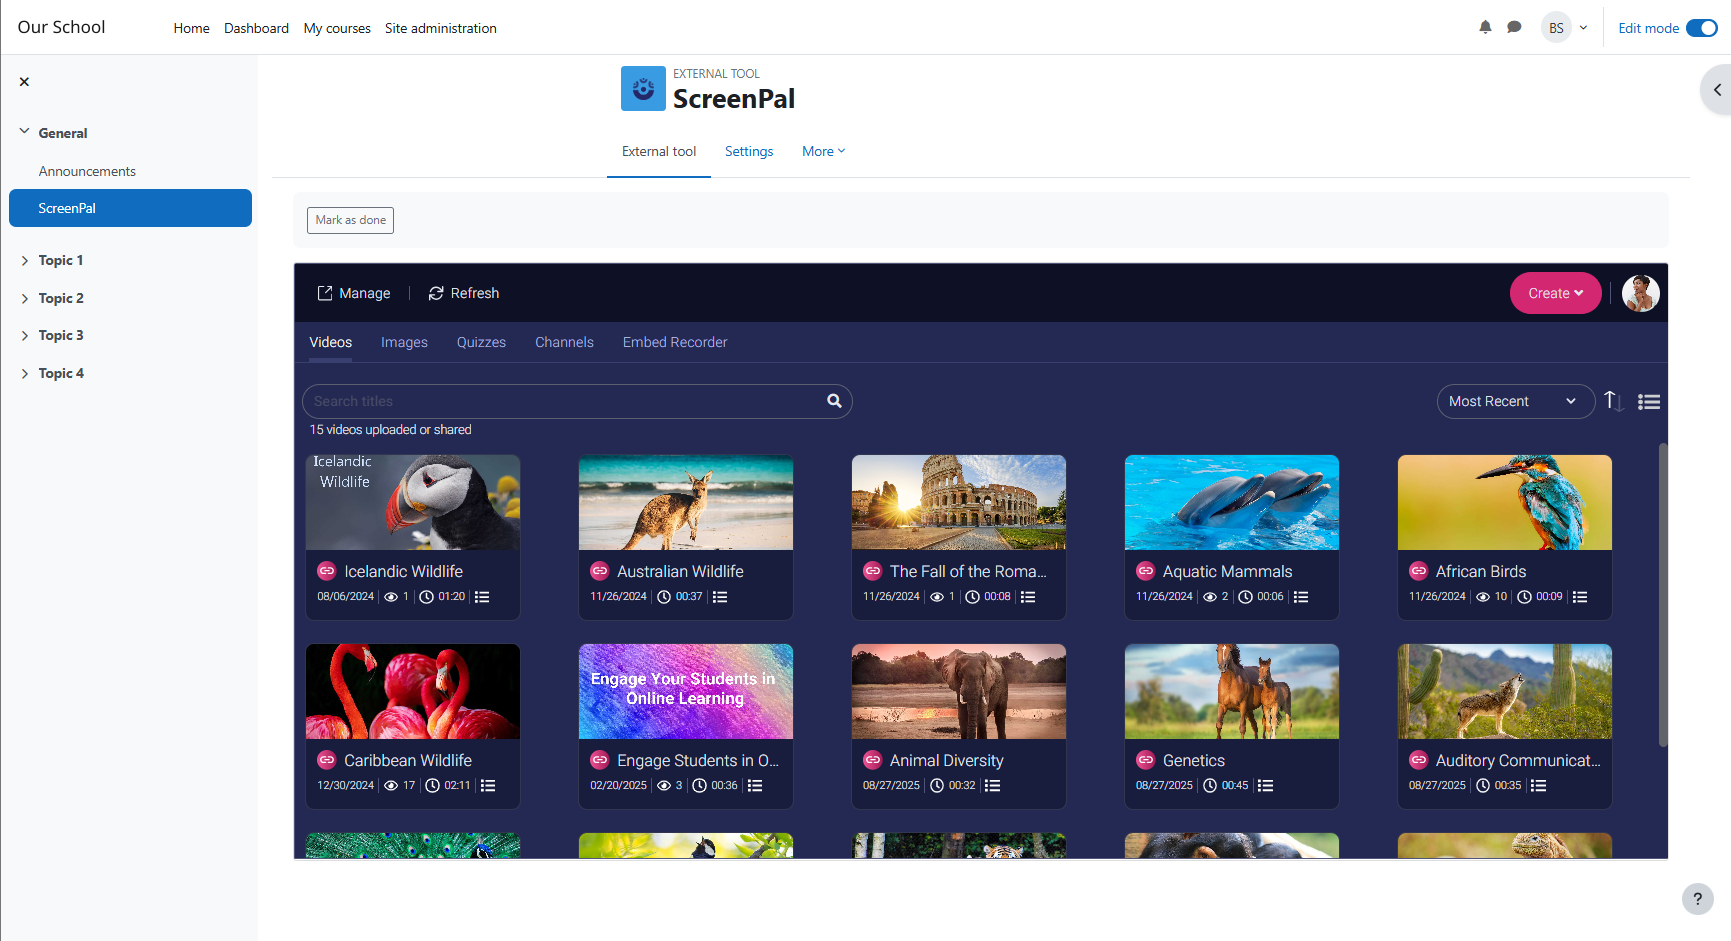Switch to list view icon

click(1649, 401)
